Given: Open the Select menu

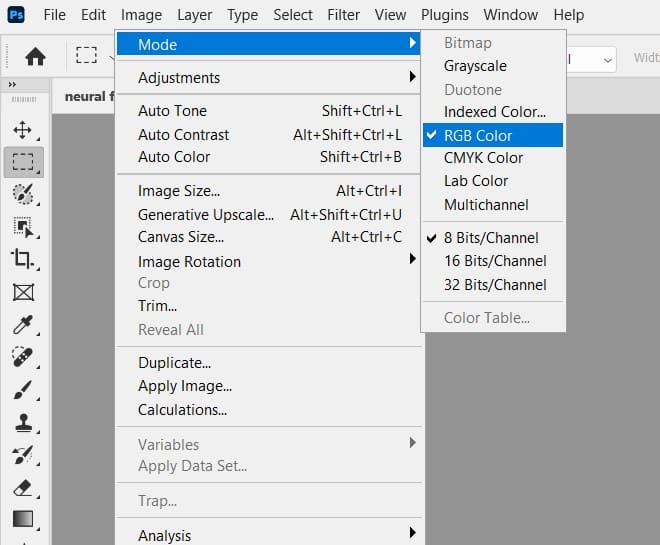Looking at the screenshot, I should pos(293,15).
